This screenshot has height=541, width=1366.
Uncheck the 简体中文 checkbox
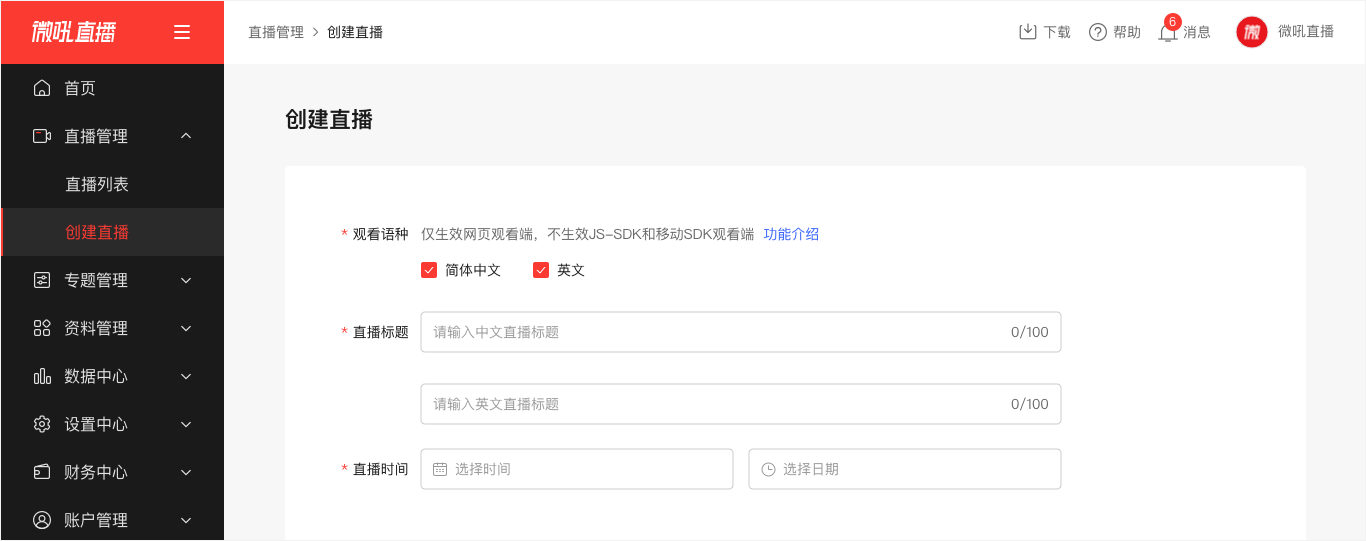tap(429, 270)
